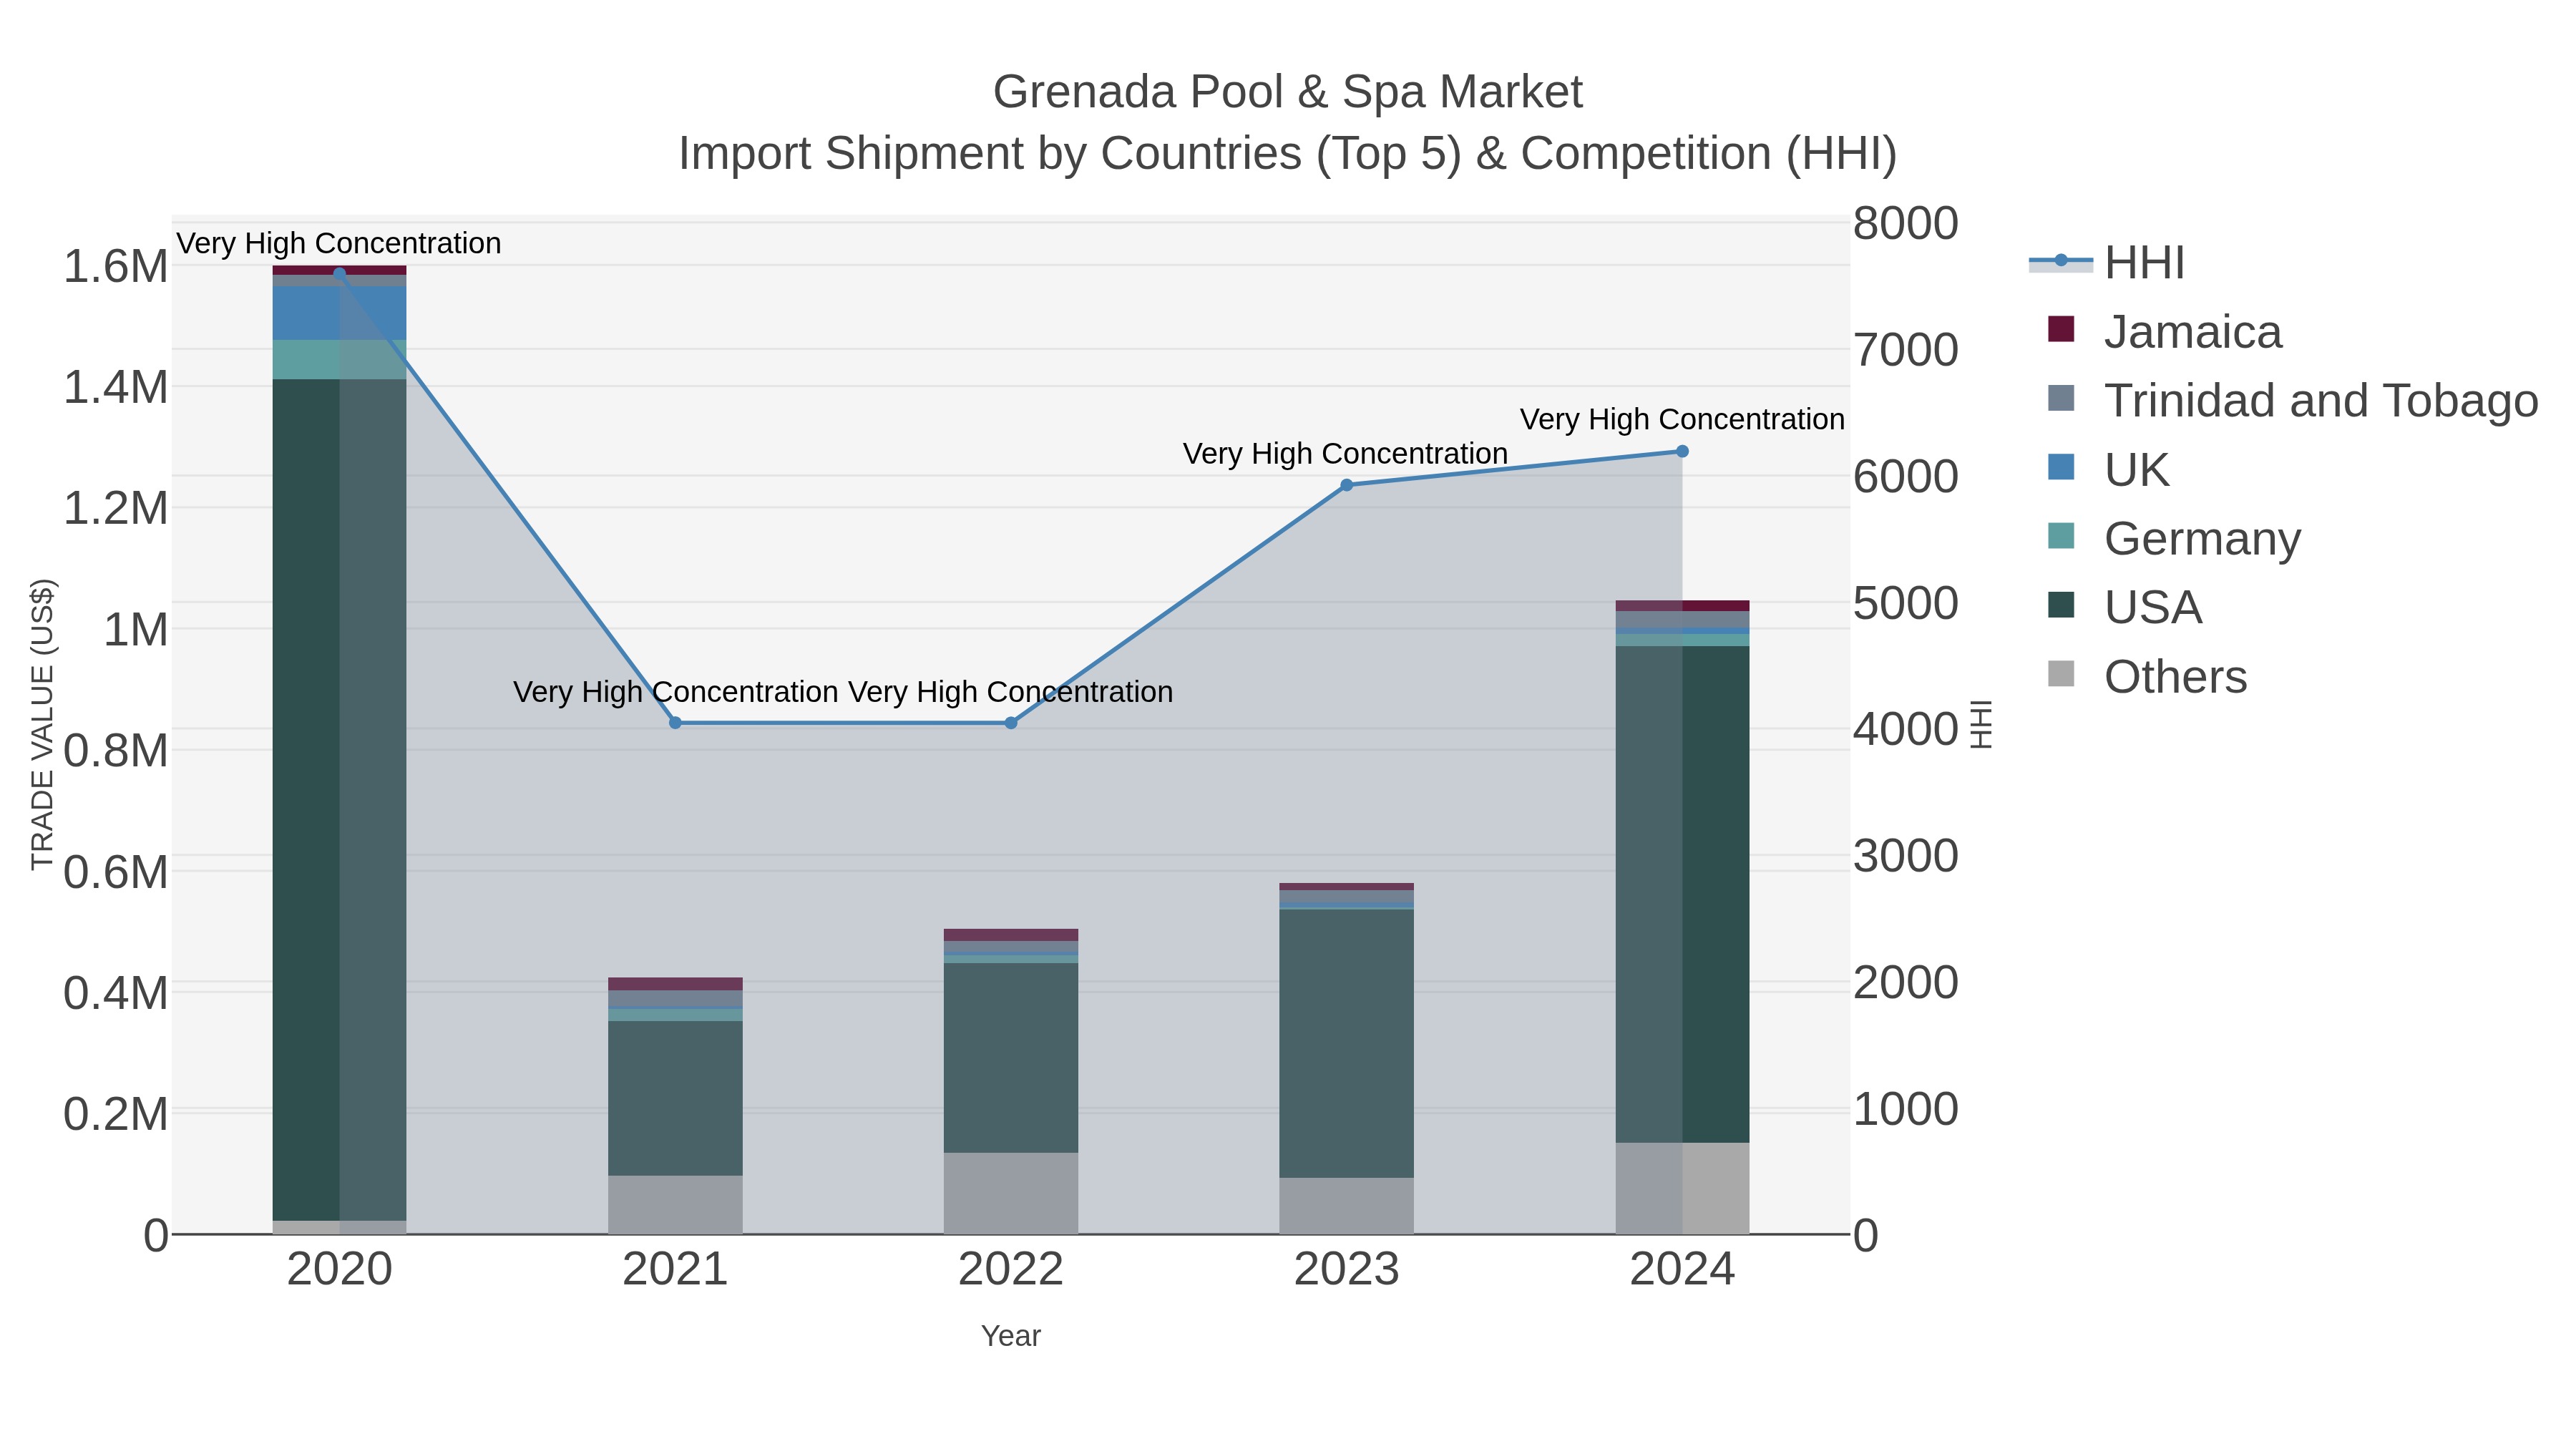The width and height of the screenshot is (2576, 1449).
Task: Click the Others segment of the 2021 bar
Action: click(x=675, y=1205)
